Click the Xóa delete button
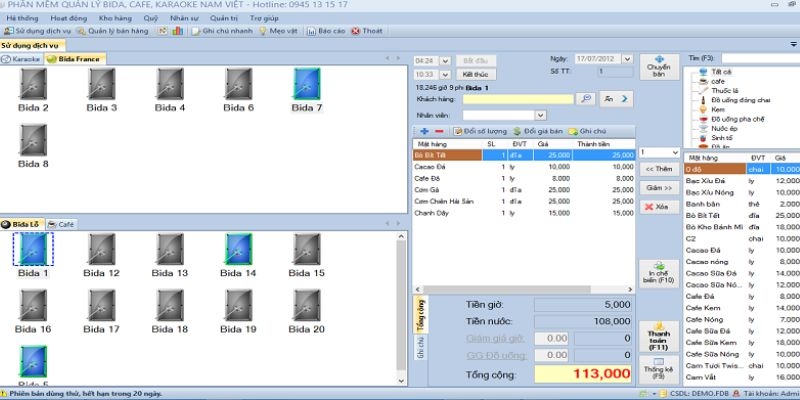Image resolution: width=800 pixels, height=400 pixels. tap(659, 207)
